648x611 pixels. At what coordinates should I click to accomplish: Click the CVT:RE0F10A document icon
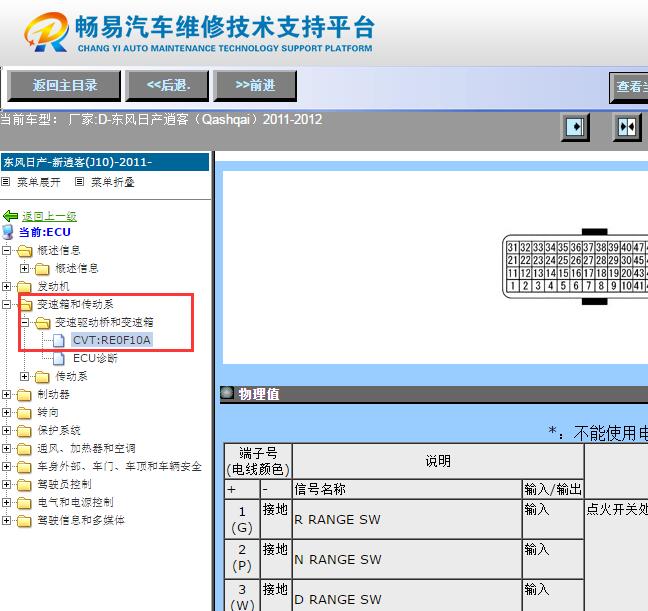59,341
